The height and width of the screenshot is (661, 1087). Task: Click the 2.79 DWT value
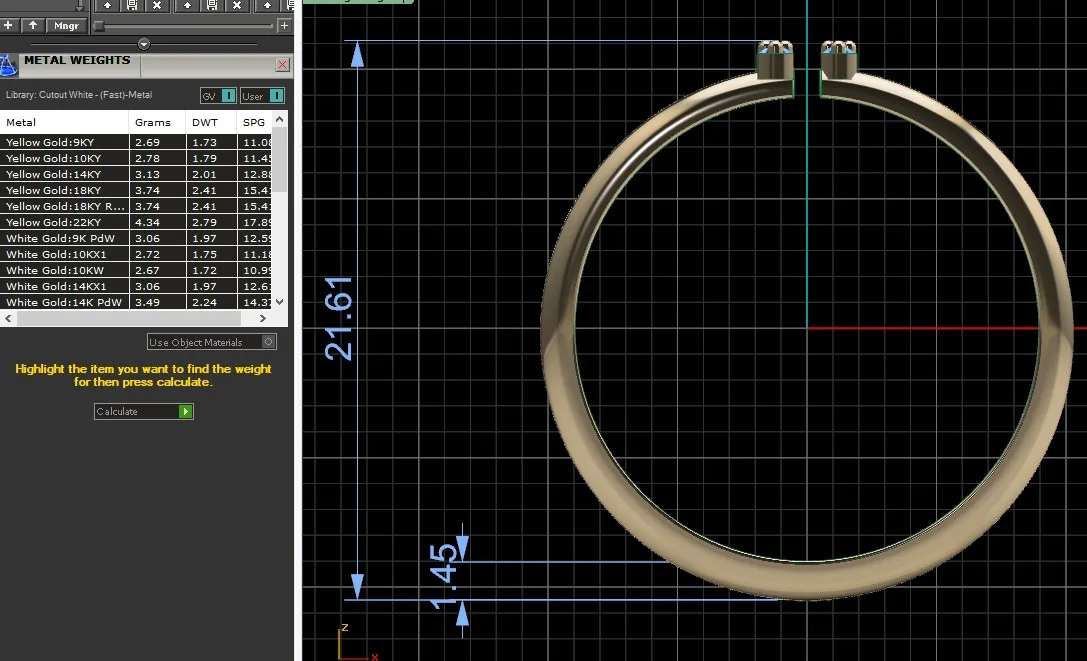click(x=205, y=223)
